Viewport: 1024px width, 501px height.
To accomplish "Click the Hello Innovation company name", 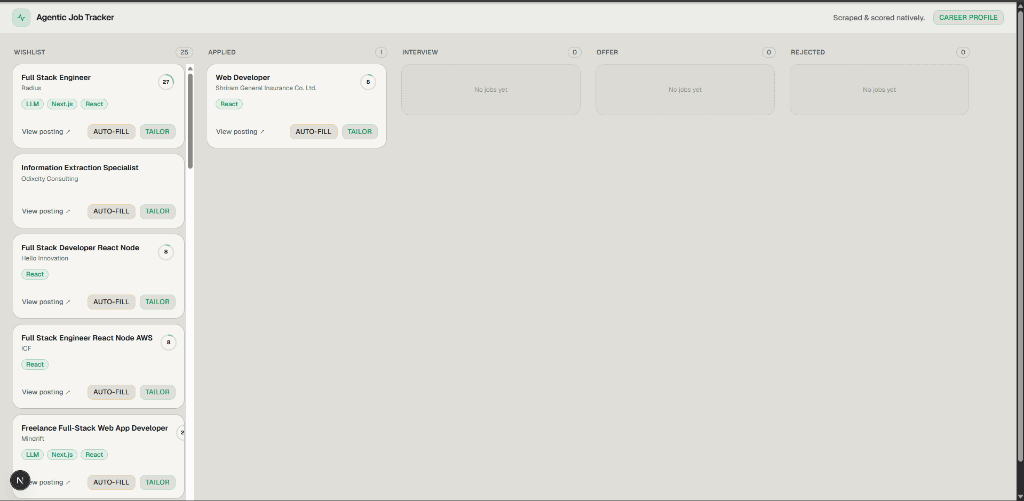I will pyautogui.click(x=44, y=259).
